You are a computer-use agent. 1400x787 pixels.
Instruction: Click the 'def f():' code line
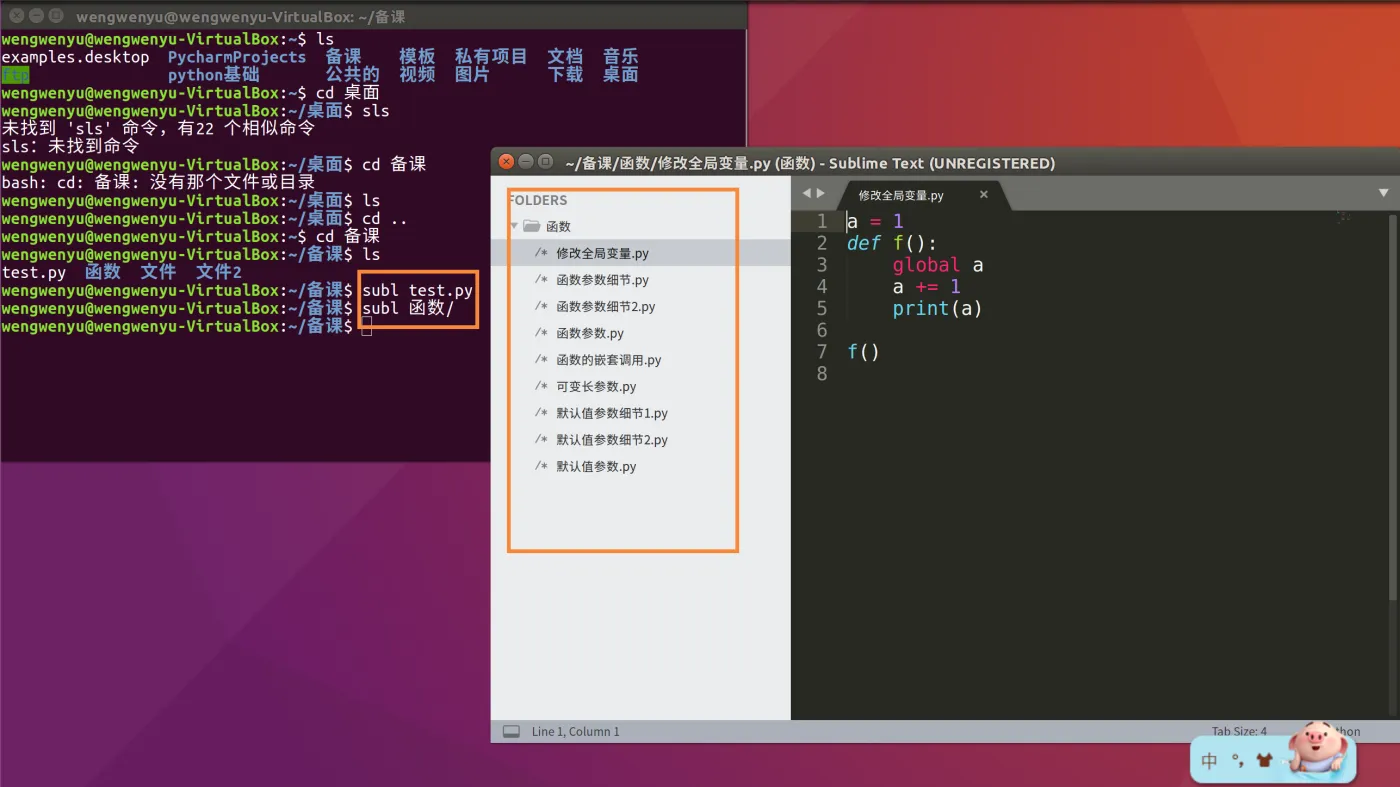(892, 243)
